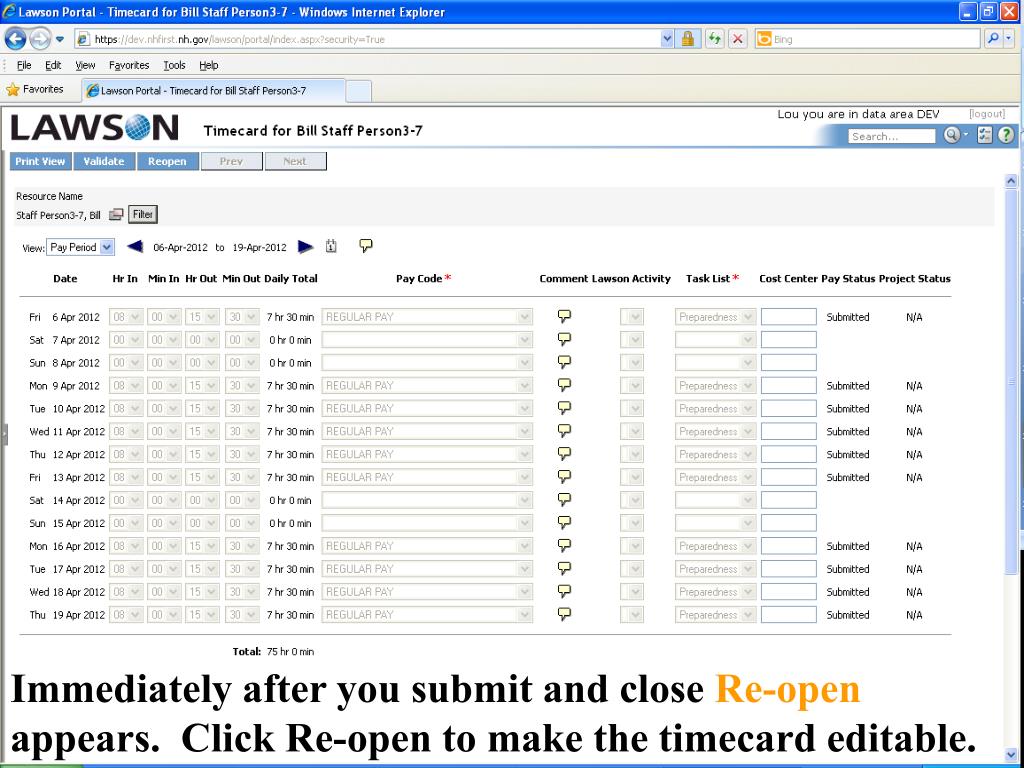Open the Tools menu

coord(174,65)
